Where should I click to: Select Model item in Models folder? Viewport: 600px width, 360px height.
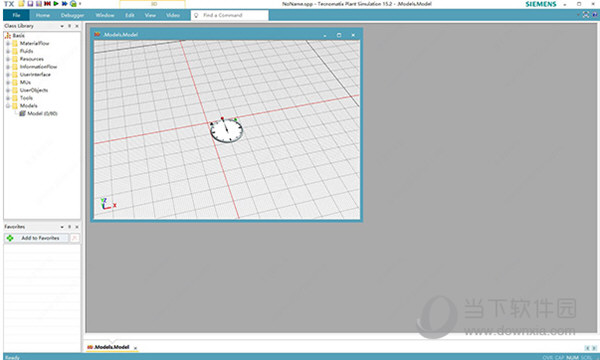pyautogui.click(x=42, y=114)
